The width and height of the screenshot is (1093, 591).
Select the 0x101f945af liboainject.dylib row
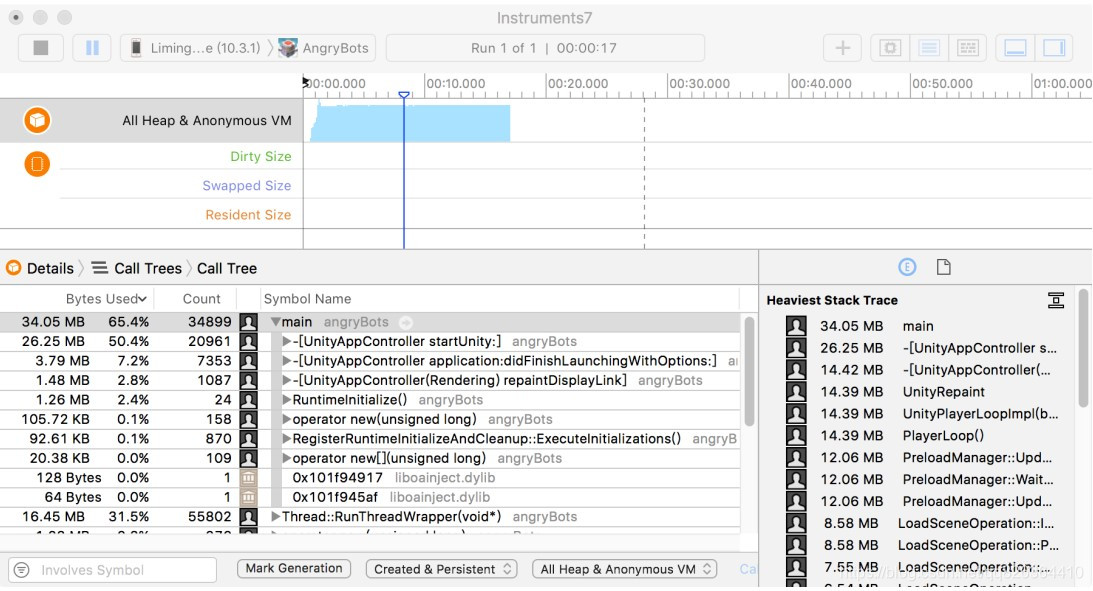(x=370, y=498)
